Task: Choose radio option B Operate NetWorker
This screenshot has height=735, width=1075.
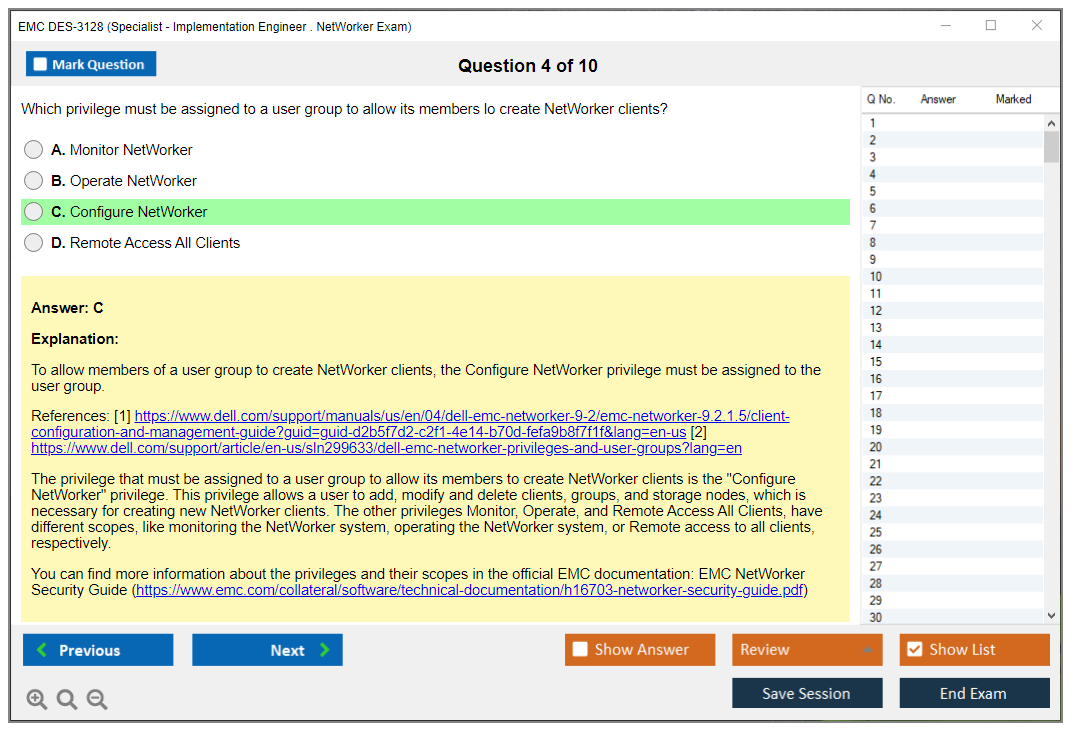Action: (34, 181)
